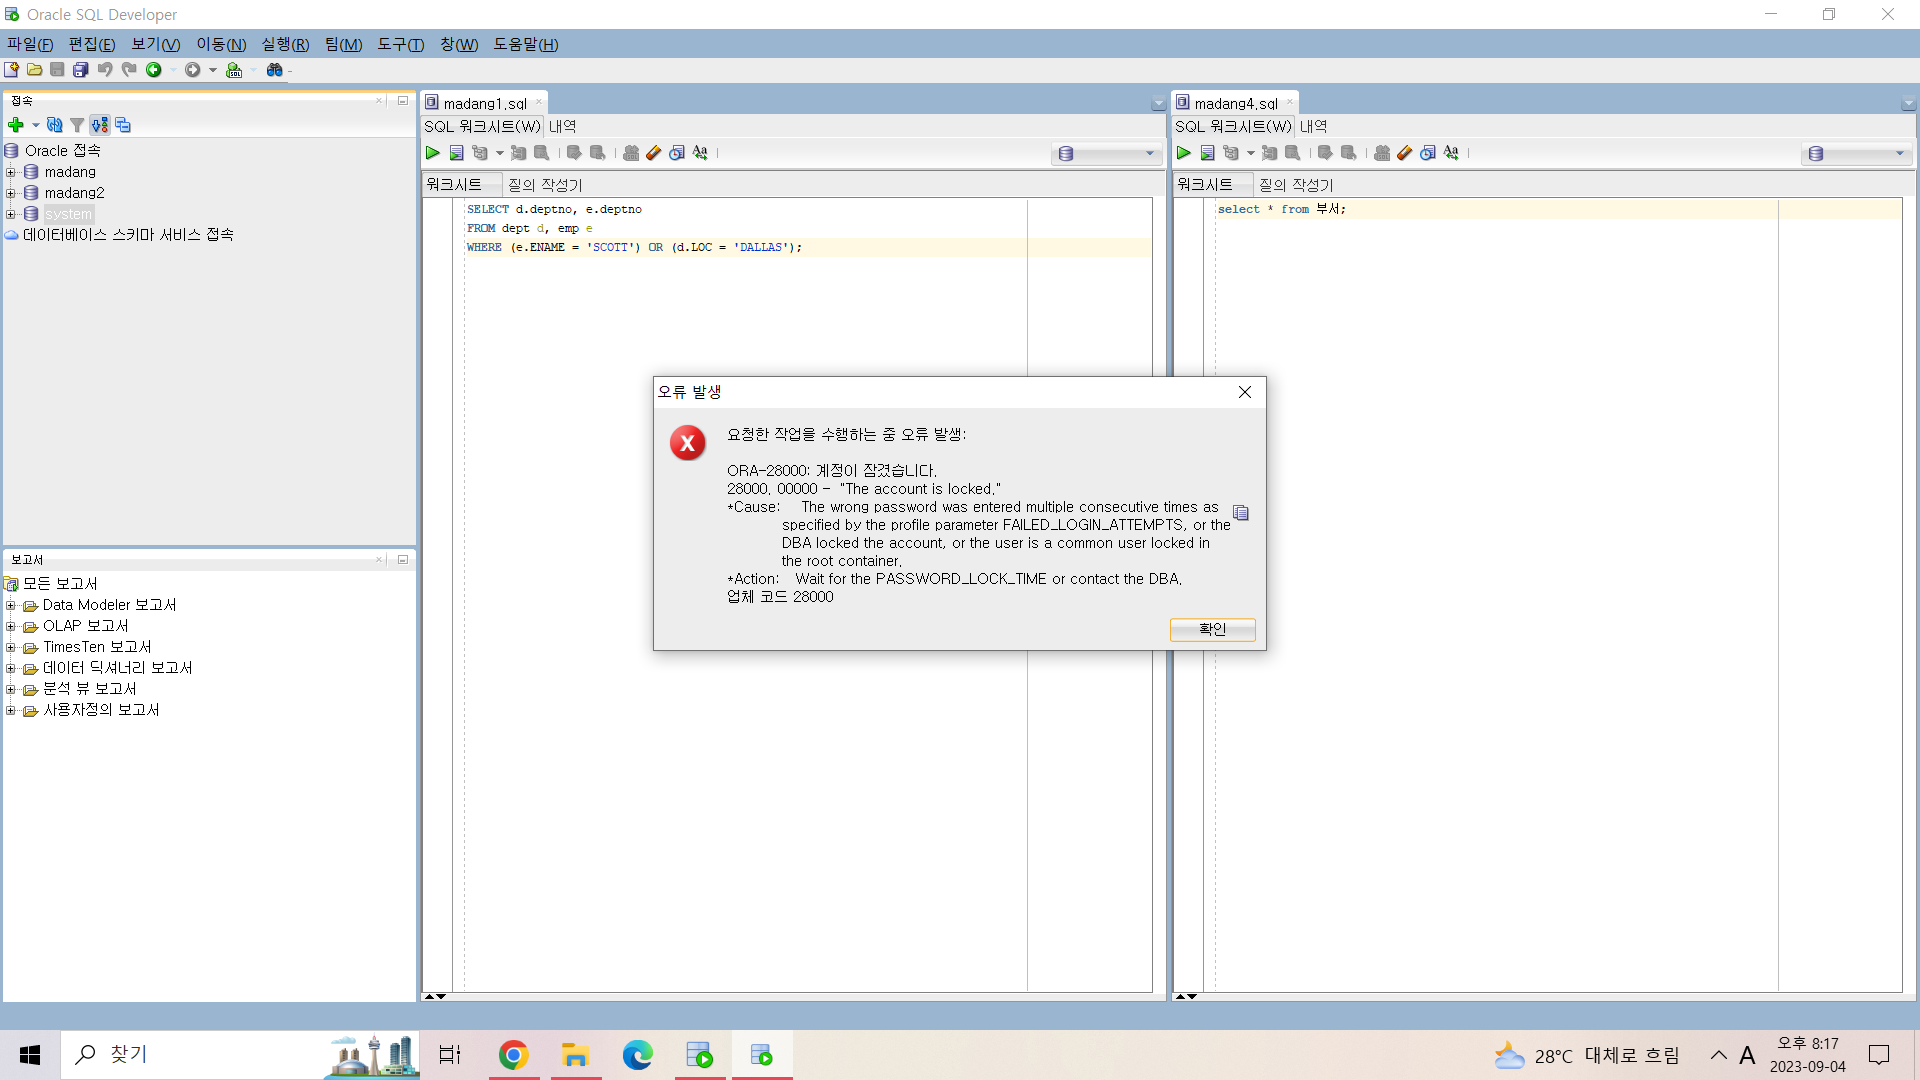The height and width of the screenshot is (1080, 1920).
Task: Toggle change-case Aa icon in madang4 toolbar
Action: tap(1451, 153)
